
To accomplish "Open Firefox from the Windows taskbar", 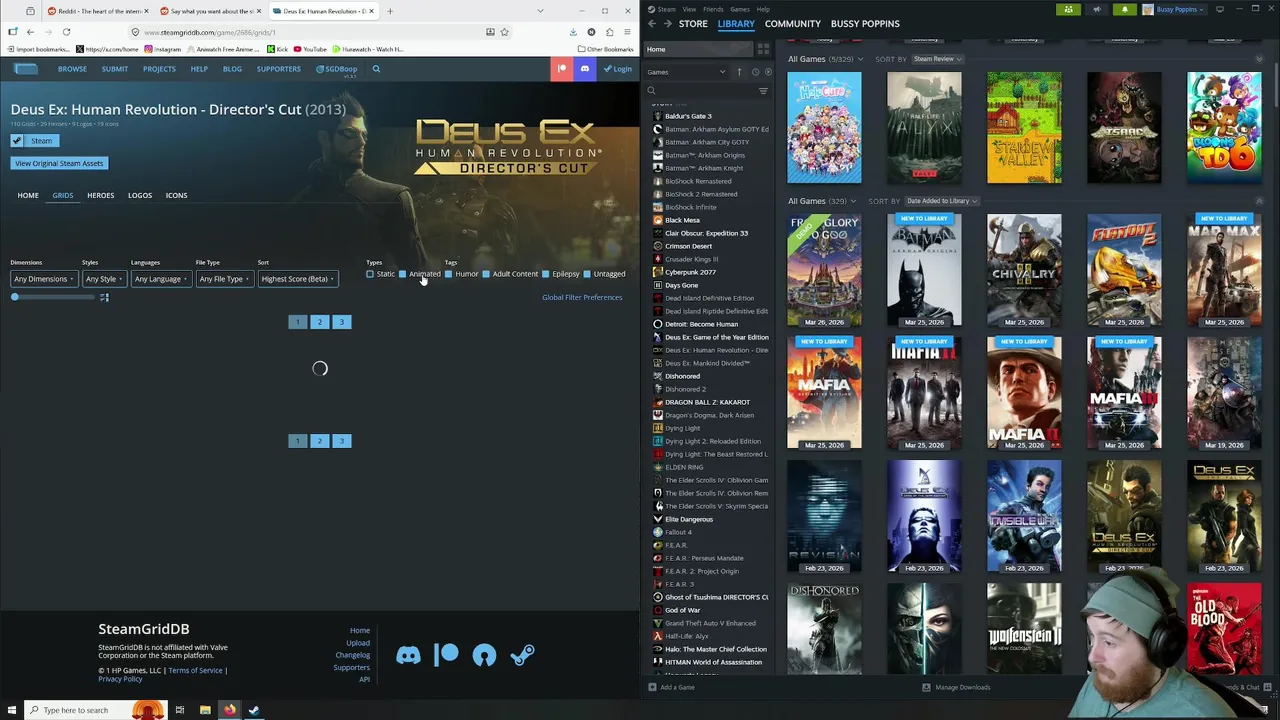I will coord(230,710).
